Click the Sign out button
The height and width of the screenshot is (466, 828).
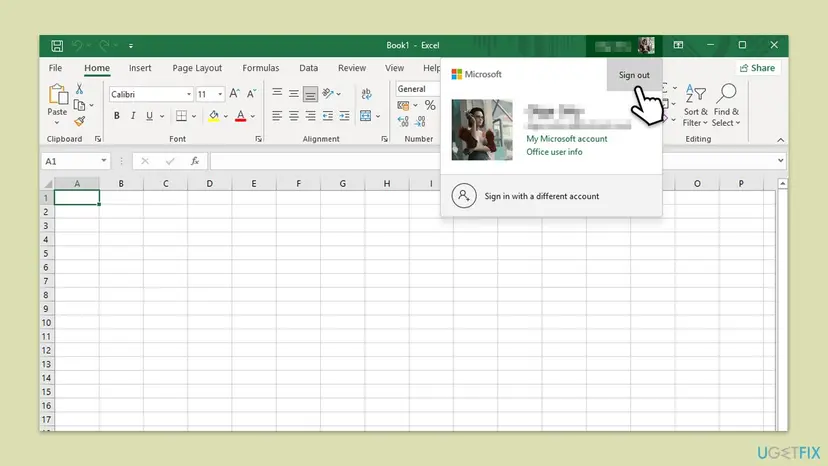click(634, 75)
